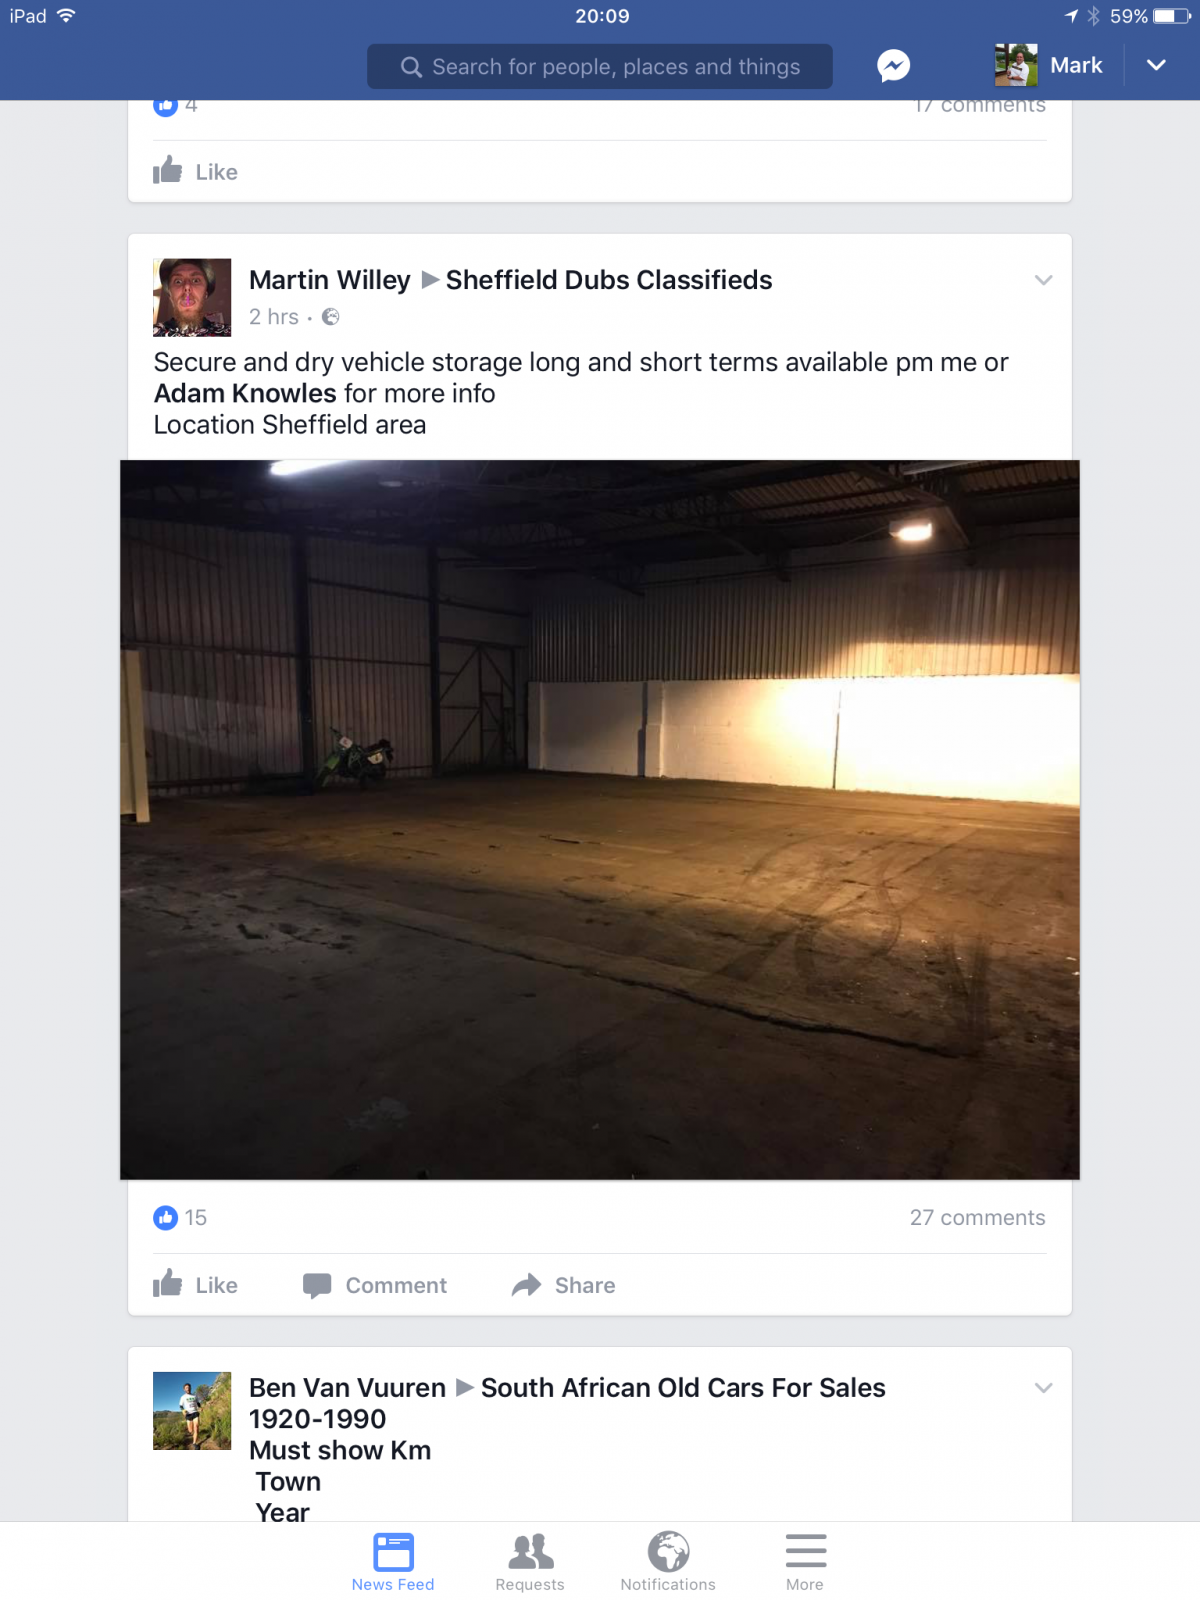Open Ben Van Vuuren's post options chevron
The image size is (1200, 1600).
coord(1043,1388)
